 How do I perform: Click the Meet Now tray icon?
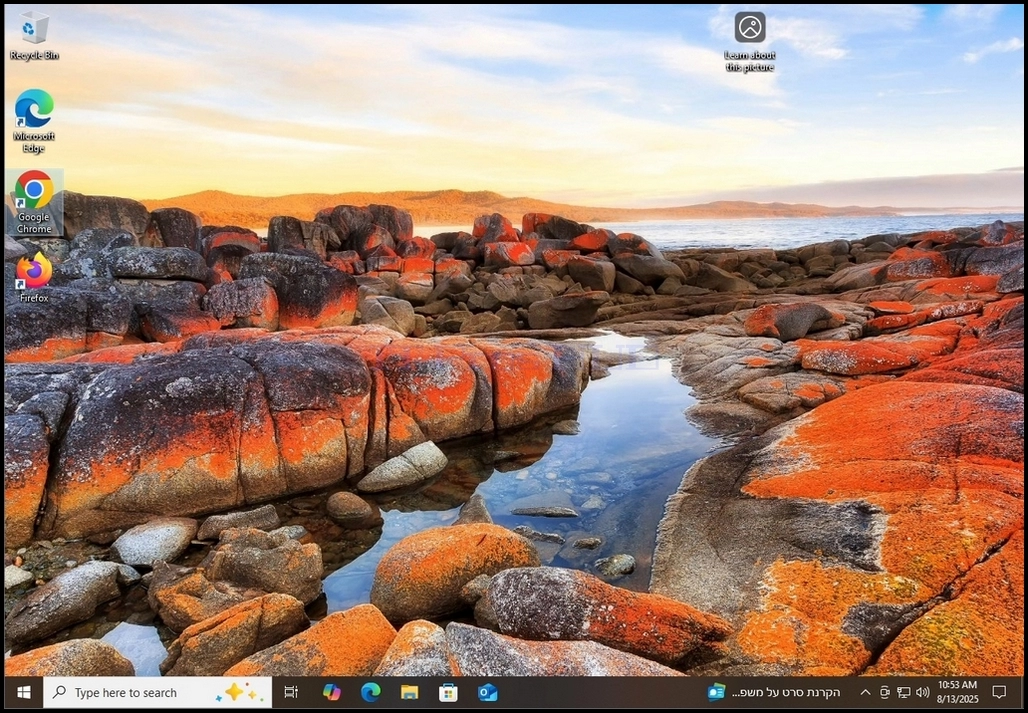(x=884, y=692)
